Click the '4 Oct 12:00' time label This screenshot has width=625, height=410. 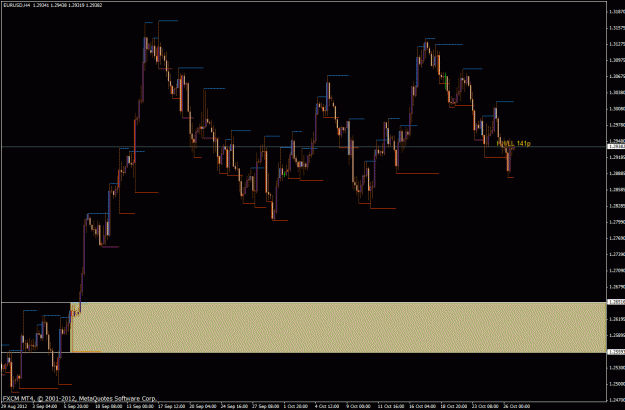327,406
